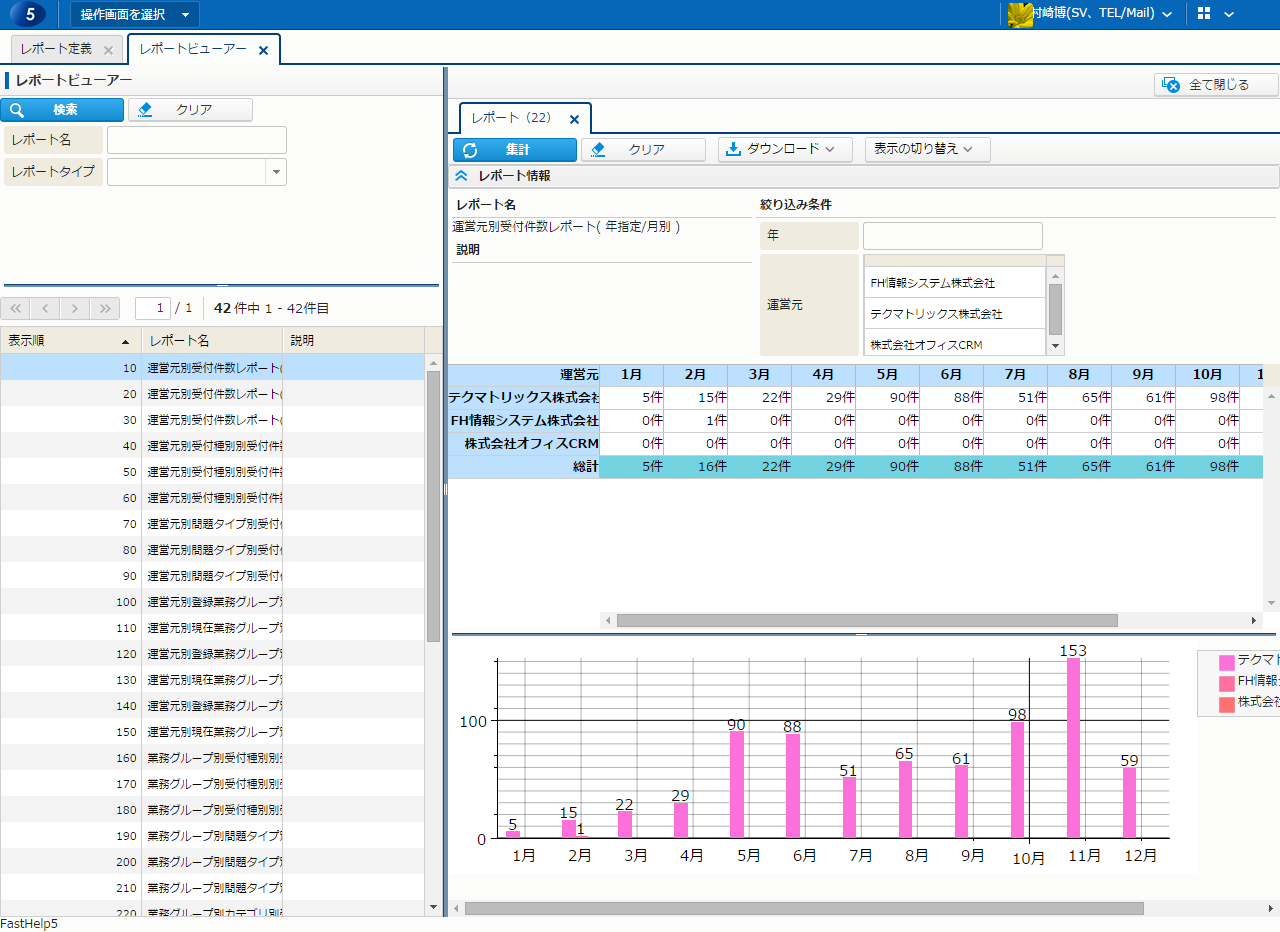
Task: Click the FastHelp5 logo icon
Action: (x=29, y=14)
